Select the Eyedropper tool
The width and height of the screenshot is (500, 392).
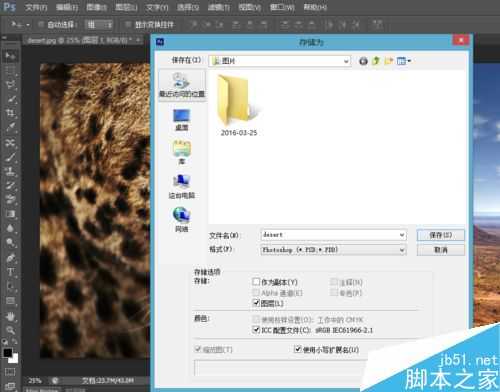click(10, 128)
